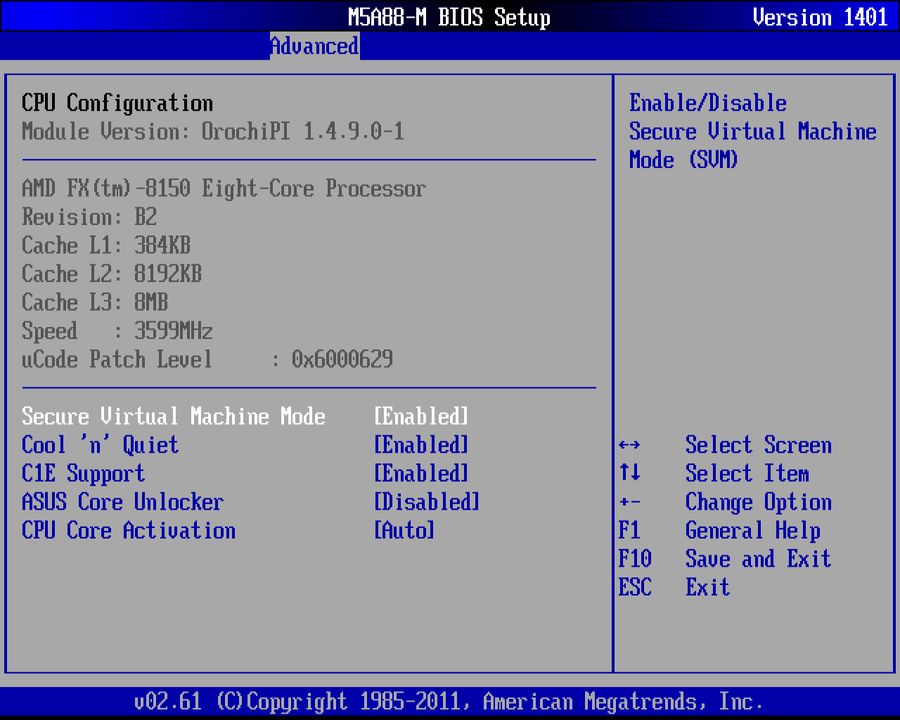Click the Speed 3599MHz line
Viewport: 900px width, 720px height.
(x=117, y=331)
